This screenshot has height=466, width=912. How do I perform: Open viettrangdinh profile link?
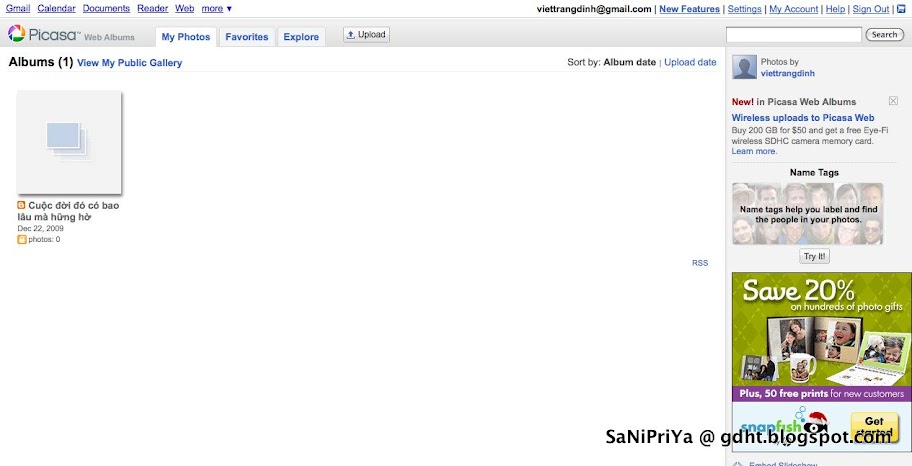click(788, 73)
